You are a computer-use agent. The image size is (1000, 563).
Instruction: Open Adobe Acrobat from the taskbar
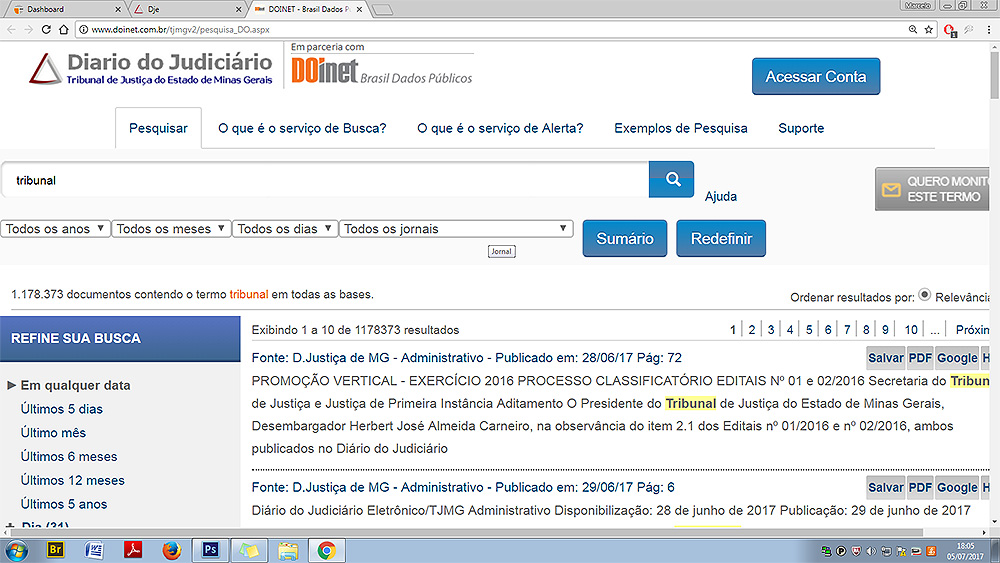point(133,550)
